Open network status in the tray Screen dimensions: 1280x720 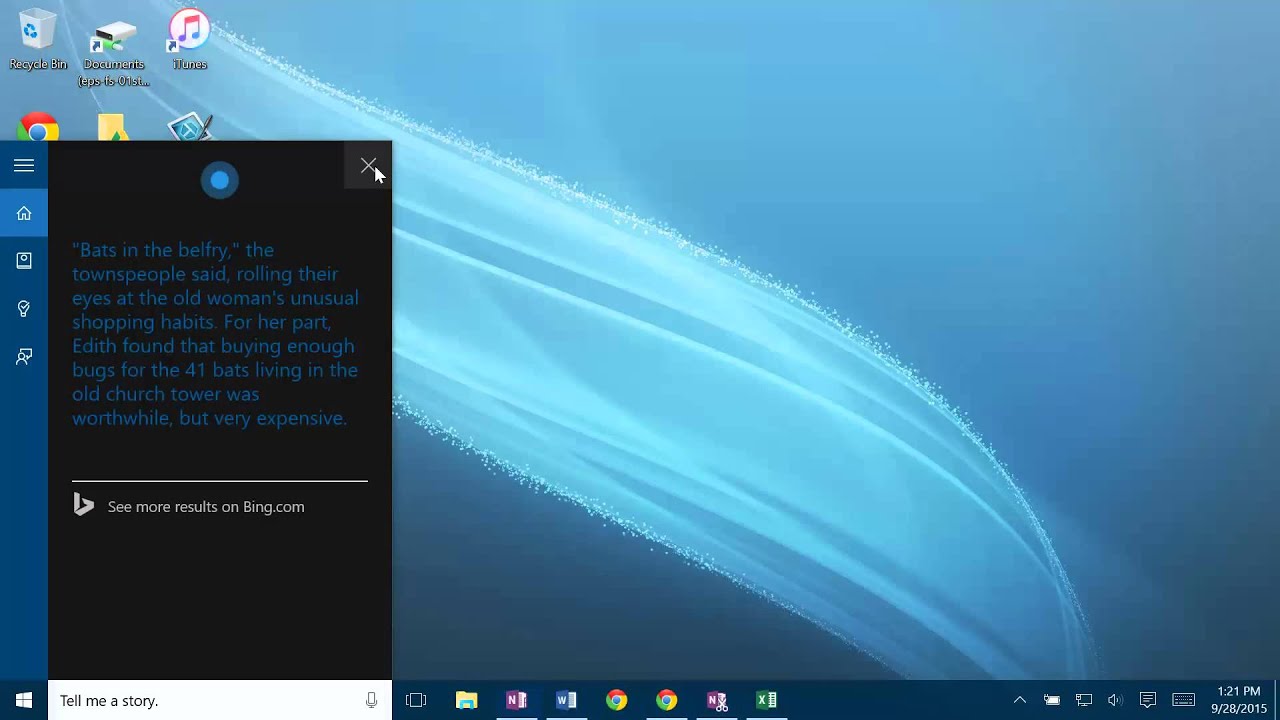click(1084, 700)
